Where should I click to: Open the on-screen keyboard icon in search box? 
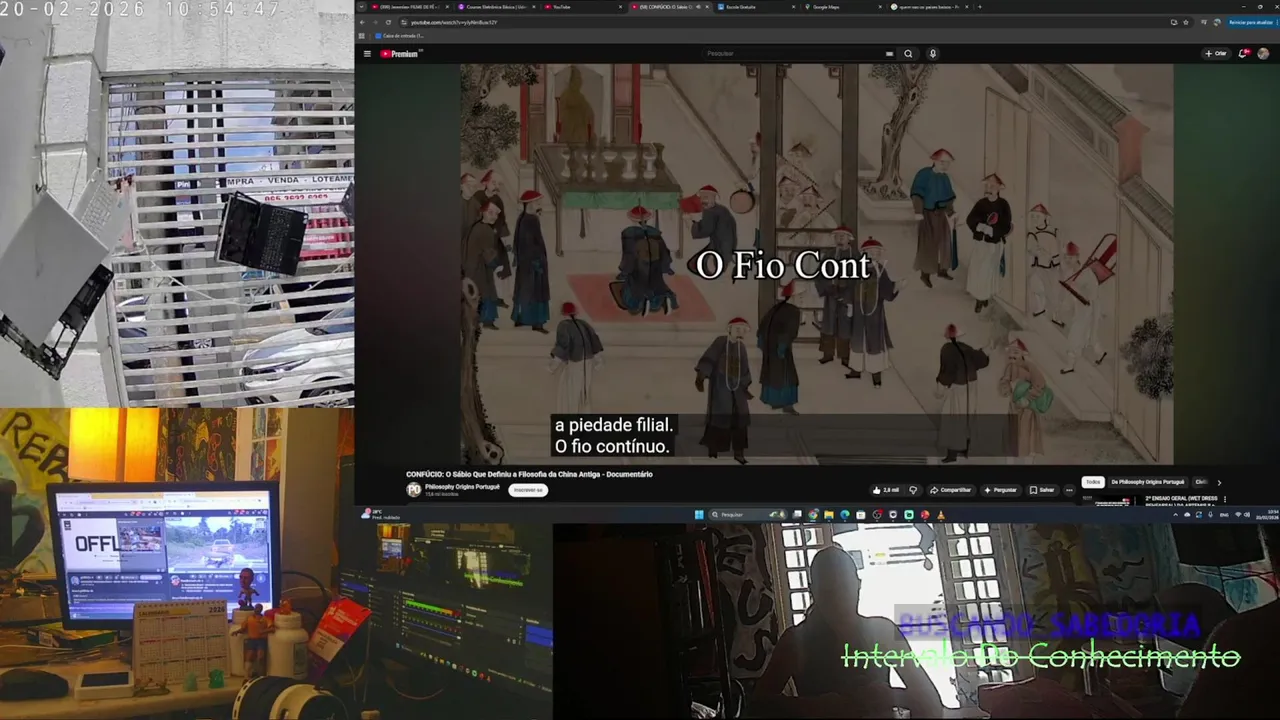889,54
